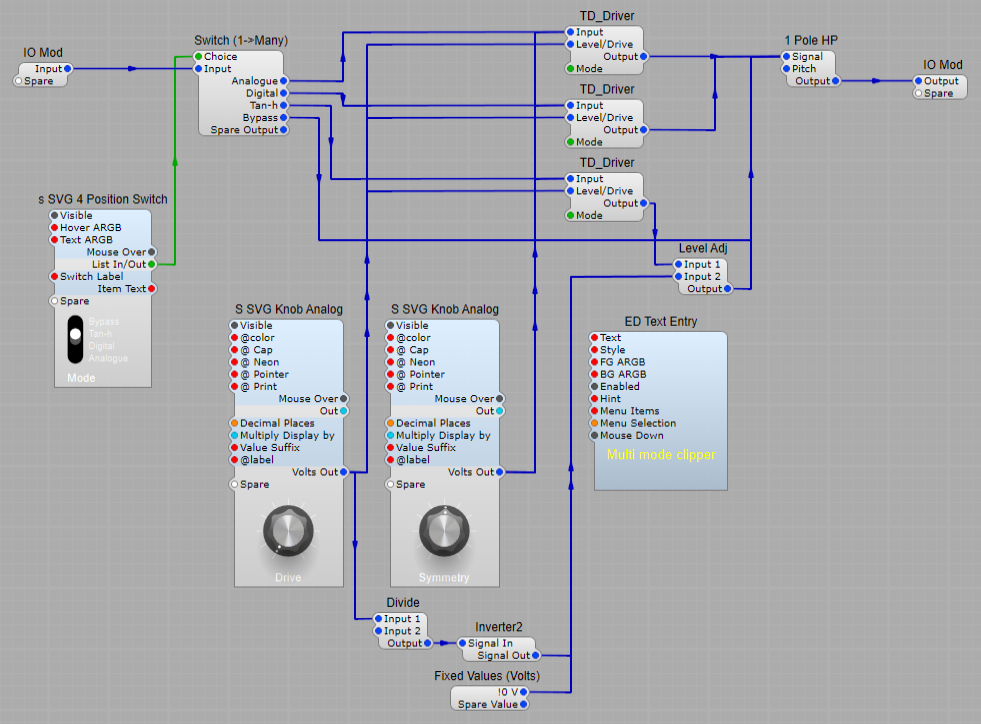Image resolution: width=981 pixels, height=724 pixels.
Task: Click the Output pin on Level Adj module
Action: tap(727, 289)
